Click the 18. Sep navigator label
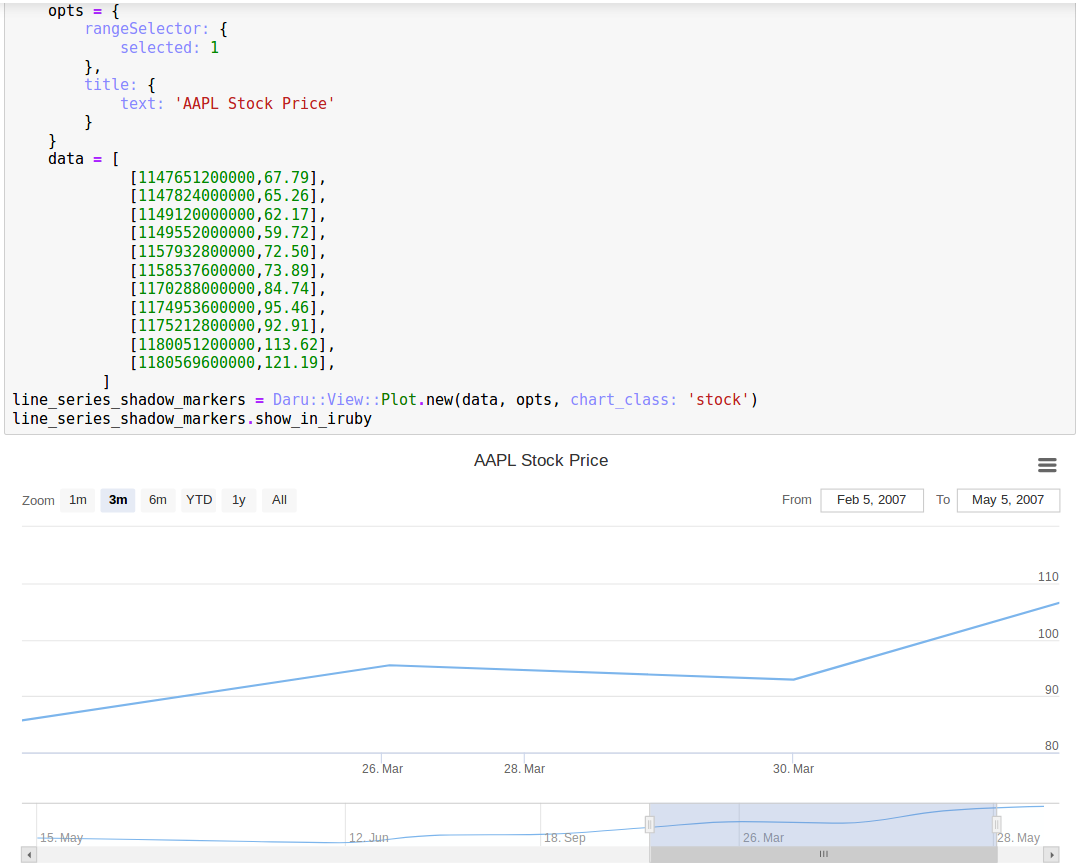 (x=565, y=838)
